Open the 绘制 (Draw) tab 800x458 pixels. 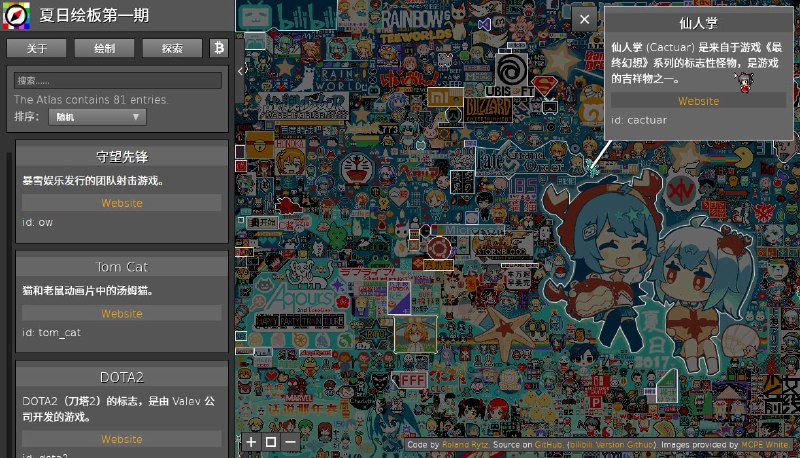[103, 48]
